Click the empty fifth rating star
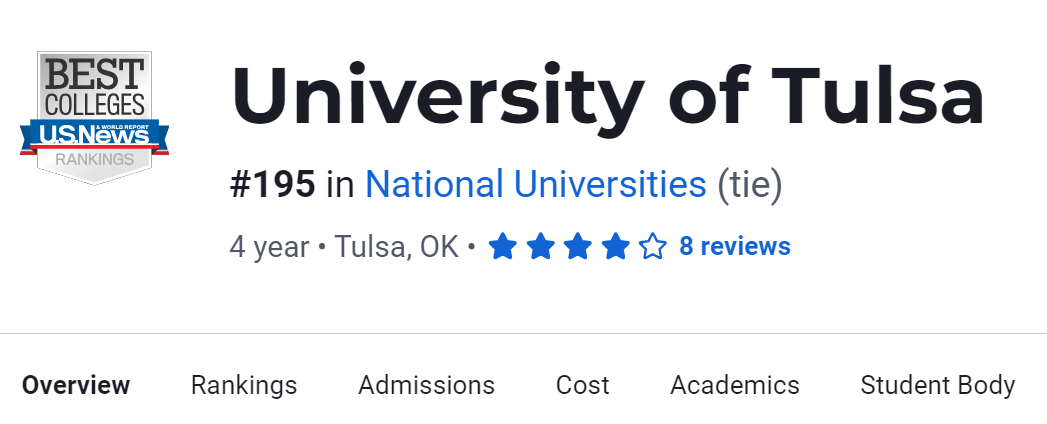1047x424 pixels. pos(652,246)
